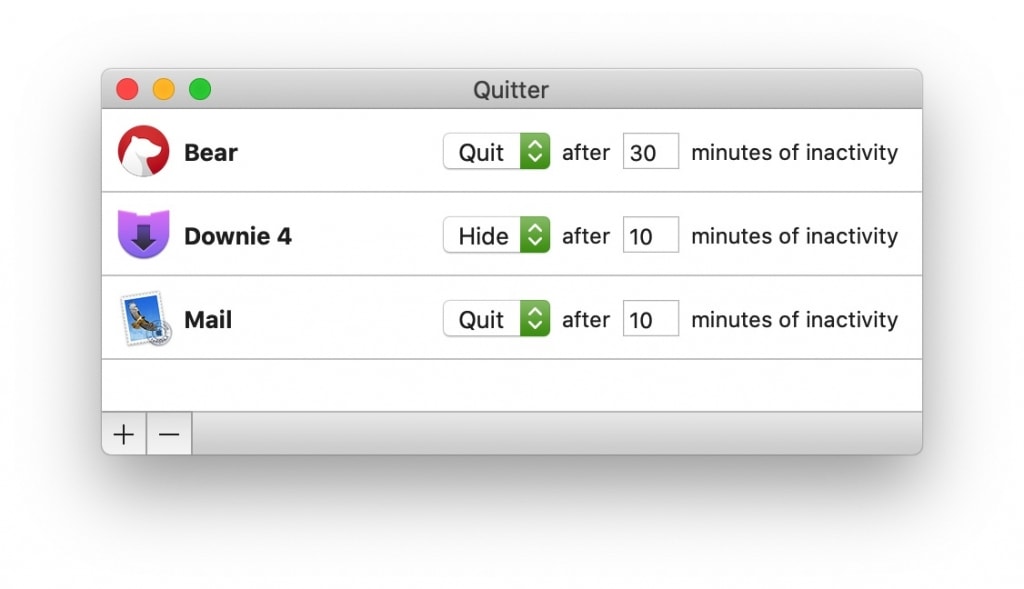1024x589 pixels.
Task: Click the empty row below Mail
Action: point(512,385)
